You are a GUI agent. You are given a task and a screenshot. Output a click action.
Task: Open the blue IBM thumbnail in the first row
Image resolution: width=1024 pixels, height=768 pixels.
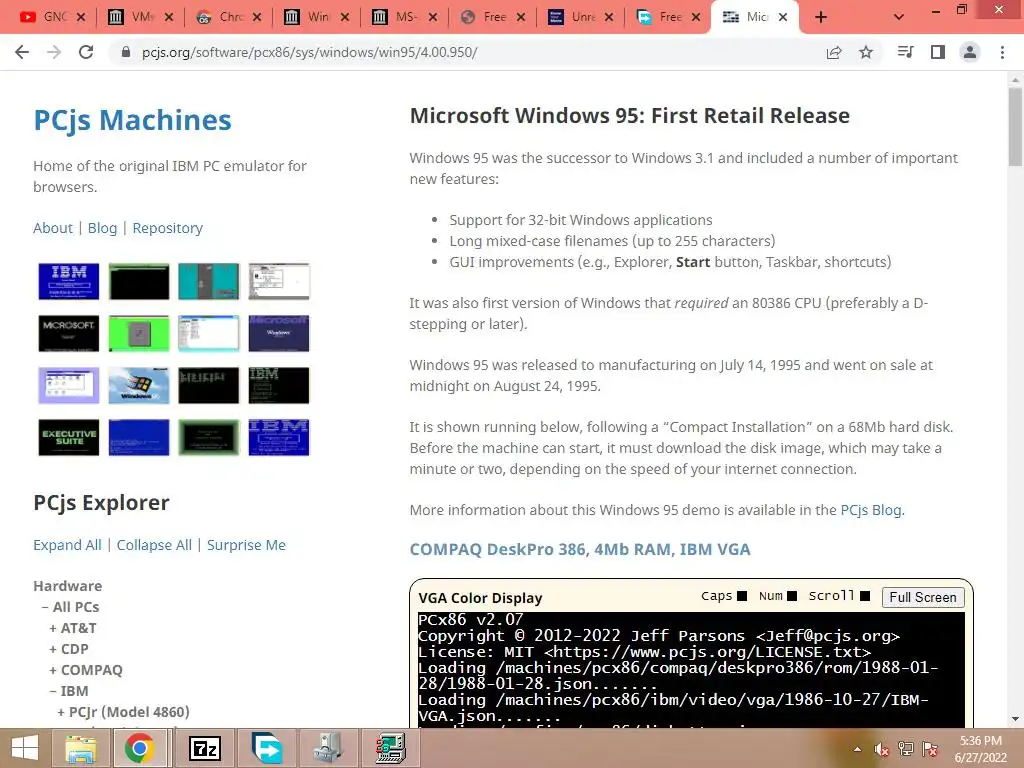69,281
